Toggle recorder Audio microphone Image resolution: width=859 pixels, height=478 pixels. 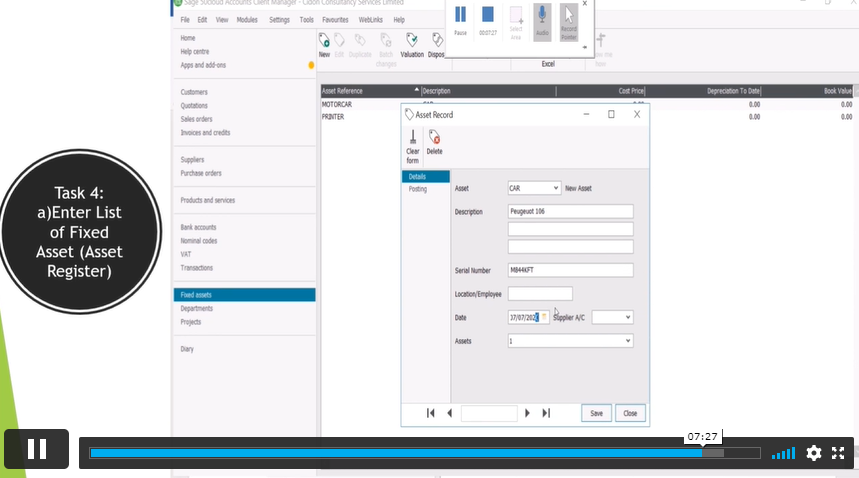[x=542, y=22]
